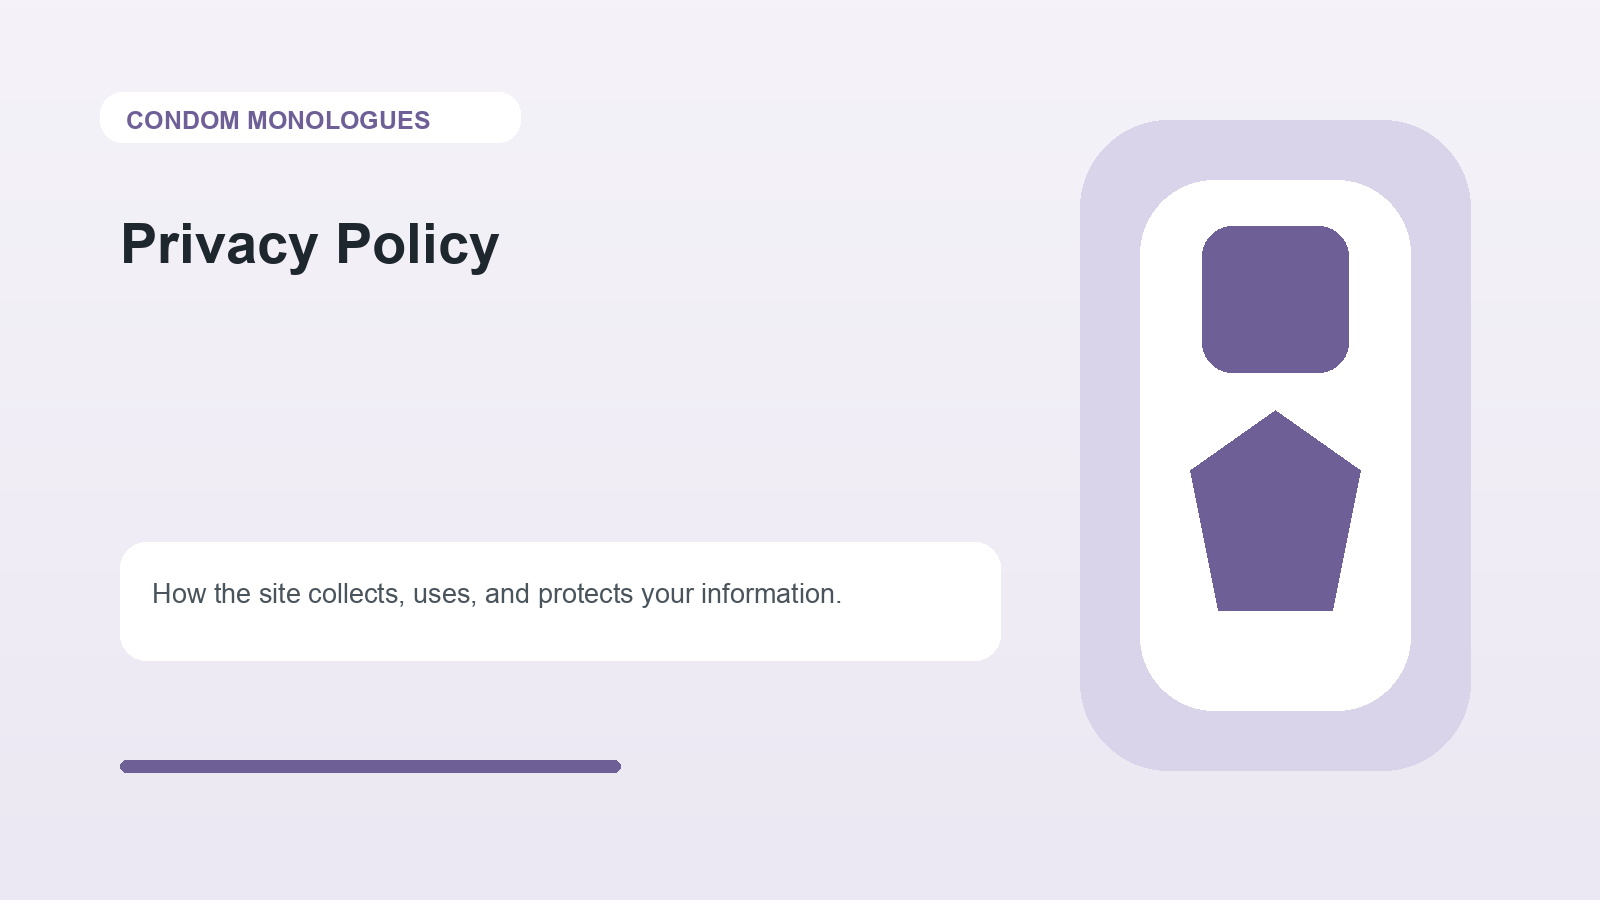Click the left end of the purple bar
Screen dimensions: 1600x900
(128, 766)
